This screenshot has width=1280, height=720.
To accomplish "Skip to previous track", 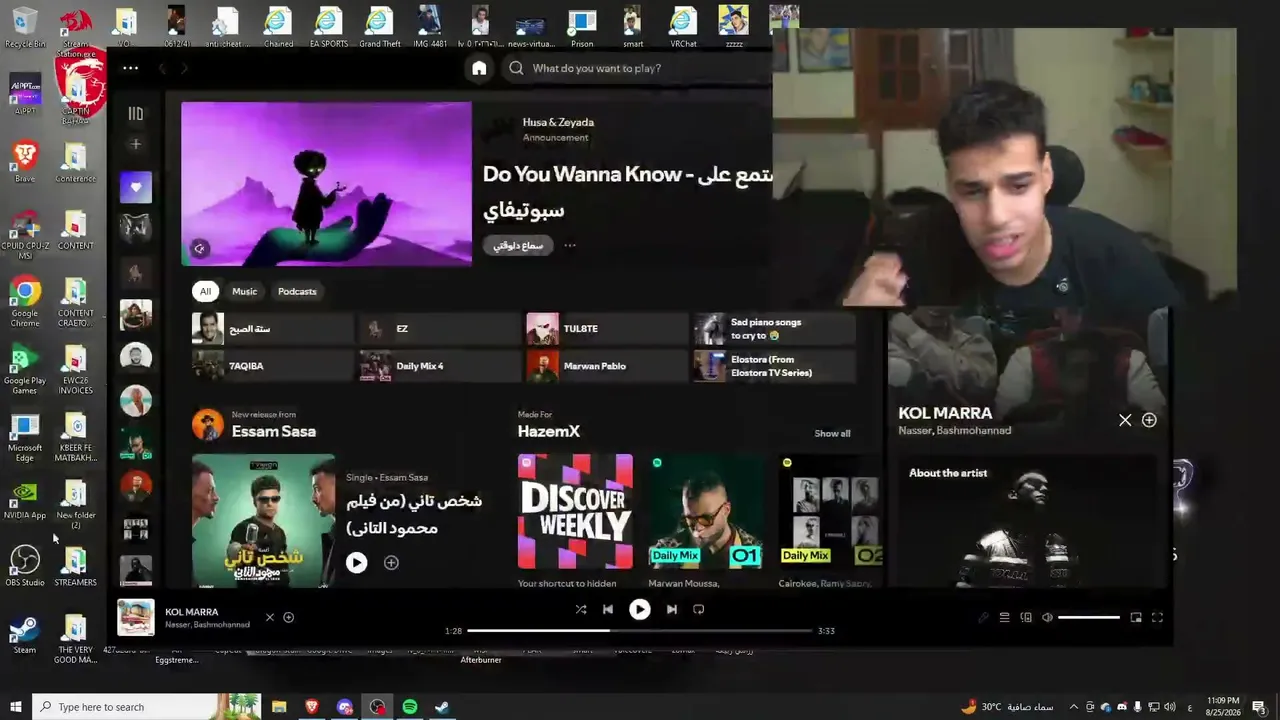I will click(607, 609).
